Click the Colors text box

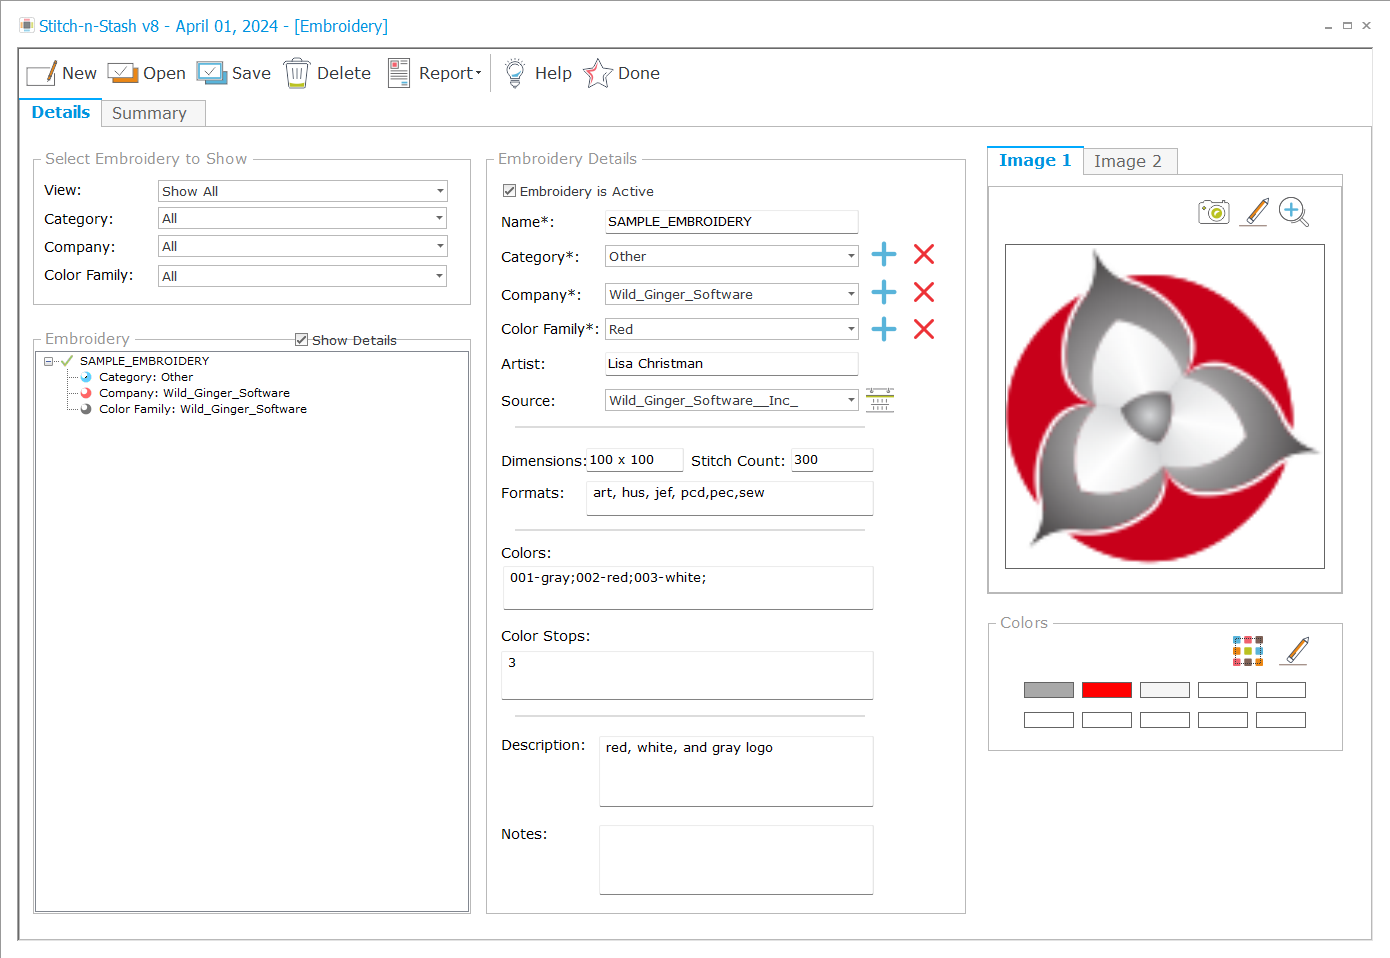[x=688, y=588]
